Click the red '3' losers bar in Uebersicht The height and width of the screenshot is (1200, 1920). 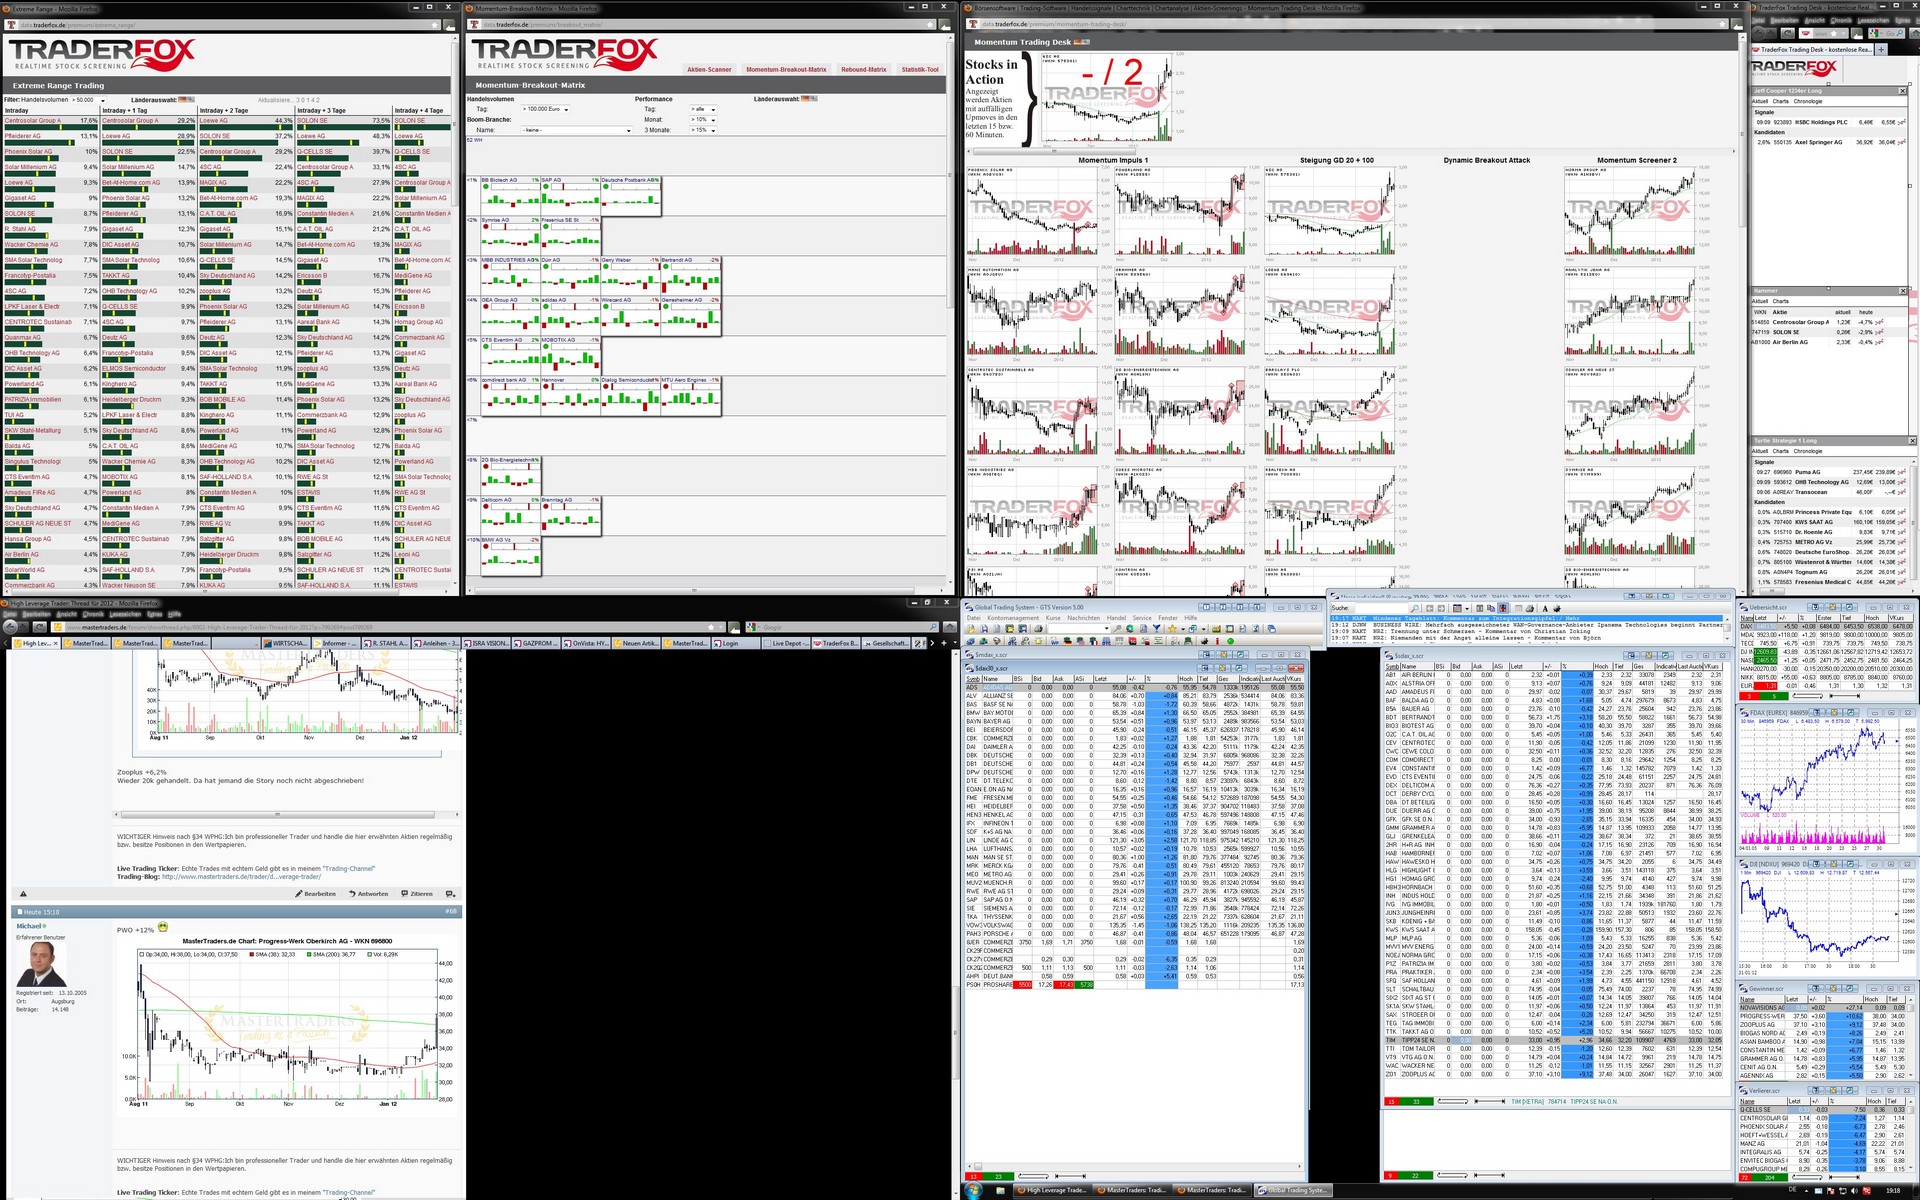pyautogui.click(x=1750, y=696)
